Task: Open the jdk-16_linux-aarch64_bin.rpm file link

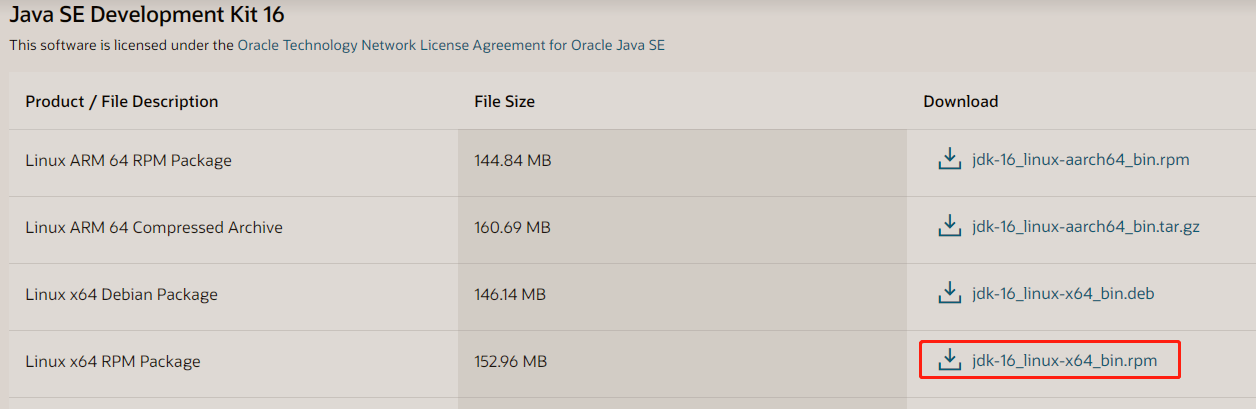Action: pos(1080,160)
